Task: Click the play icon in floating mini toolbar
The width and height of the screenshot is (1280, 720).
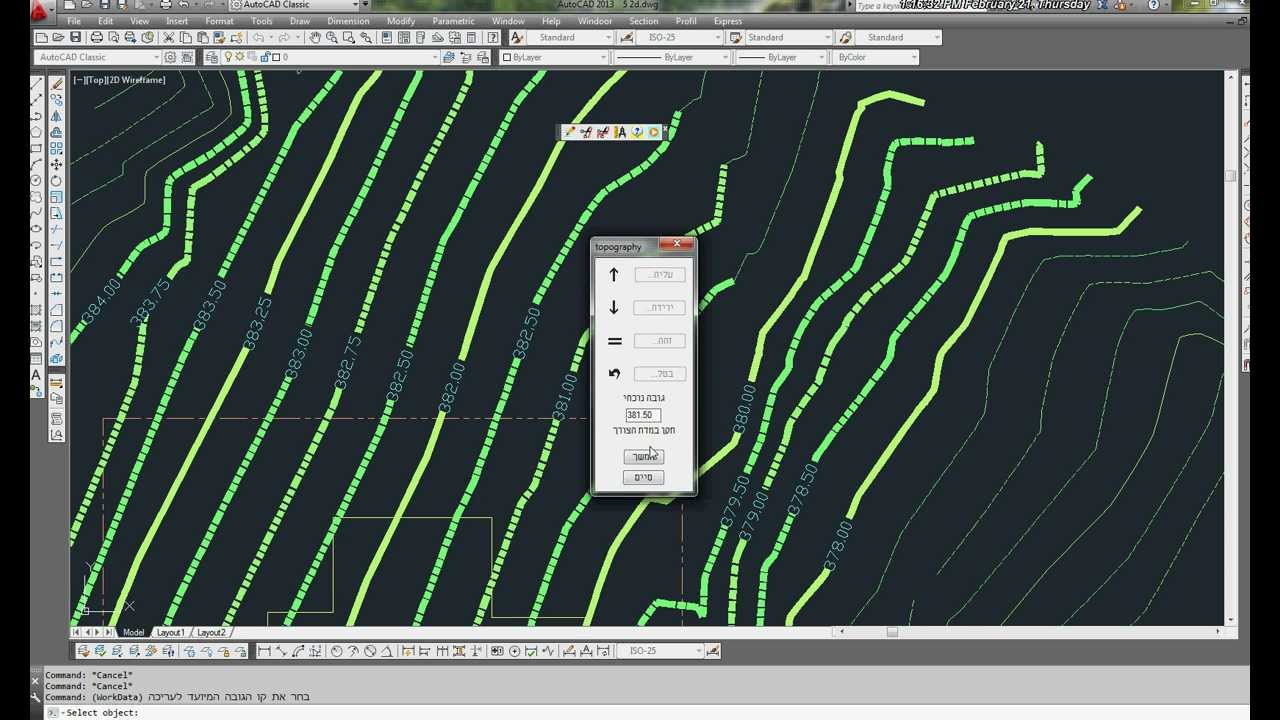Action: pos(653,131)
